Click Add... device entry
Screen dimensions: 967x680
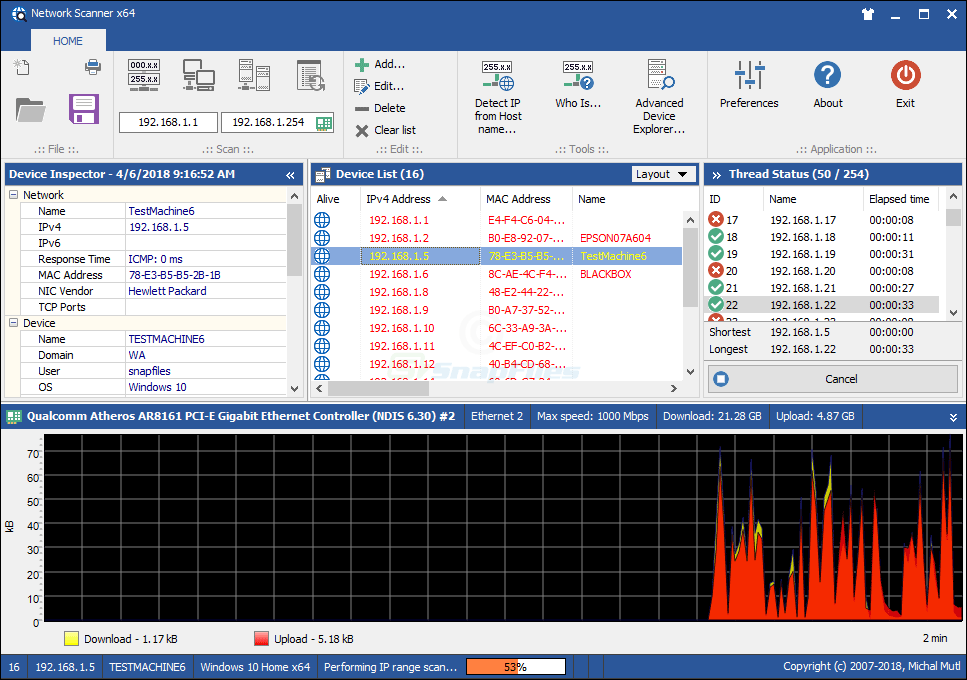(x=380, y=64)
